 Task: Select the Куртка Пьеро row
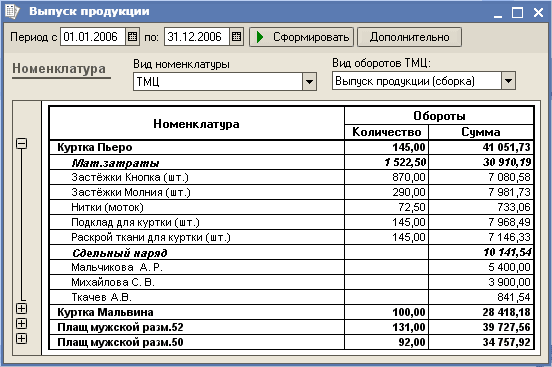point(291,147)
